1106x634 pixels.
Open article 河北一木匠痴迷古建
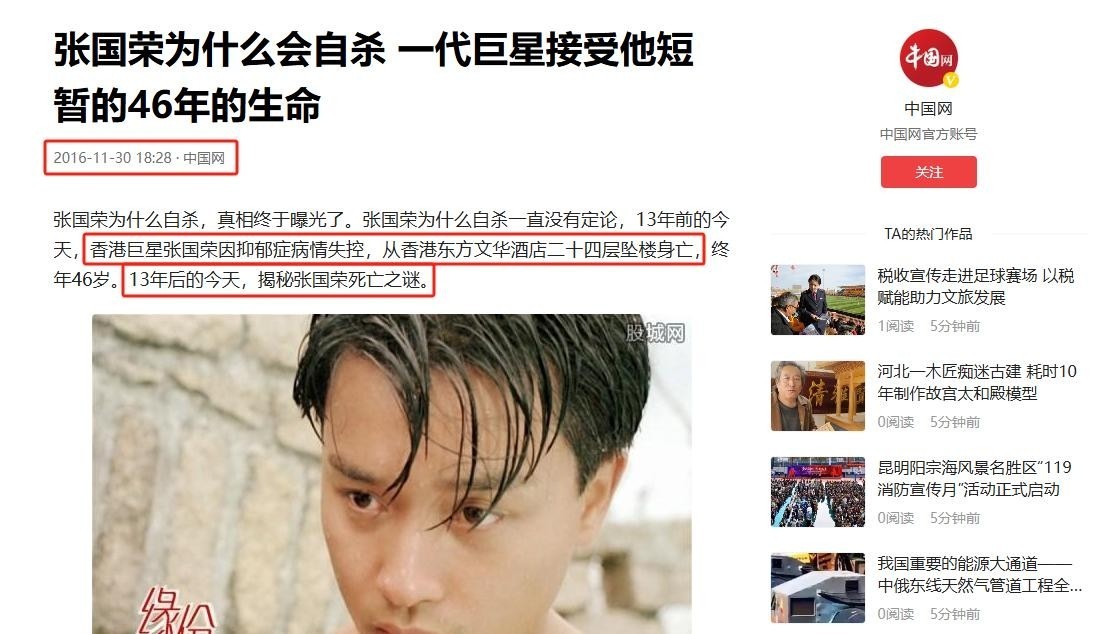tap(977, 382)
